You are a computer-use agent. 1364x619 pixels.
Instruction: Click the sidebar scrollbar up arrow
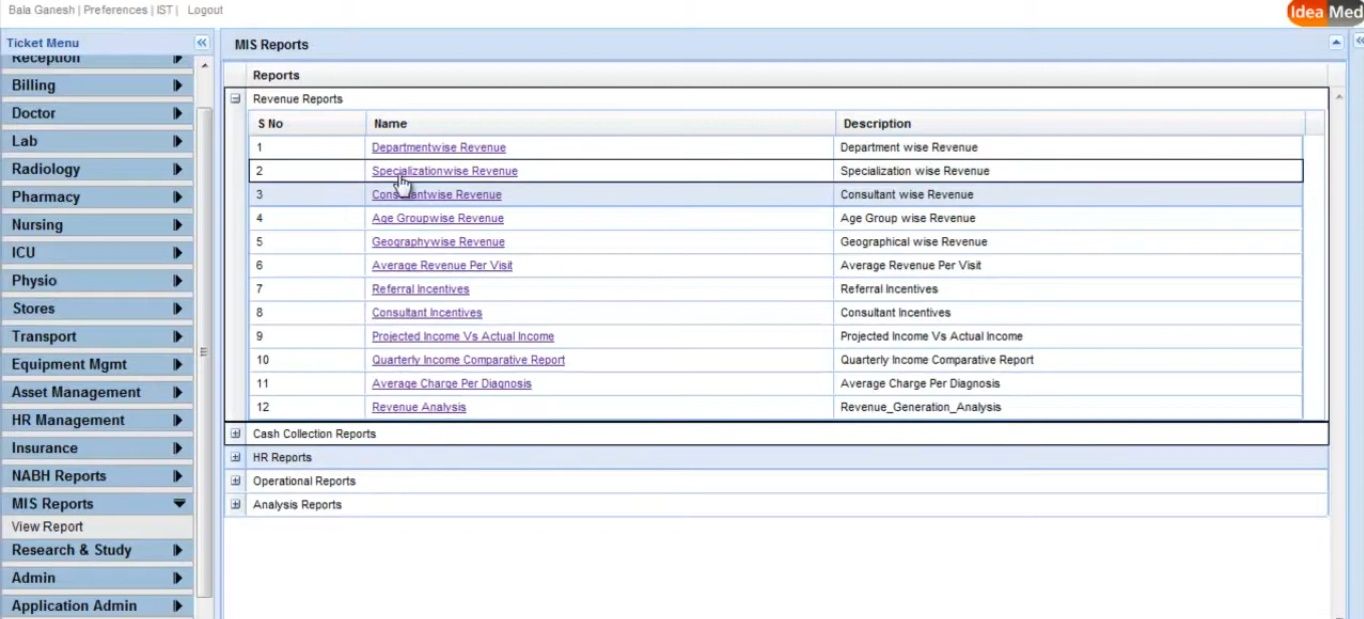click(x=205, y=66)
